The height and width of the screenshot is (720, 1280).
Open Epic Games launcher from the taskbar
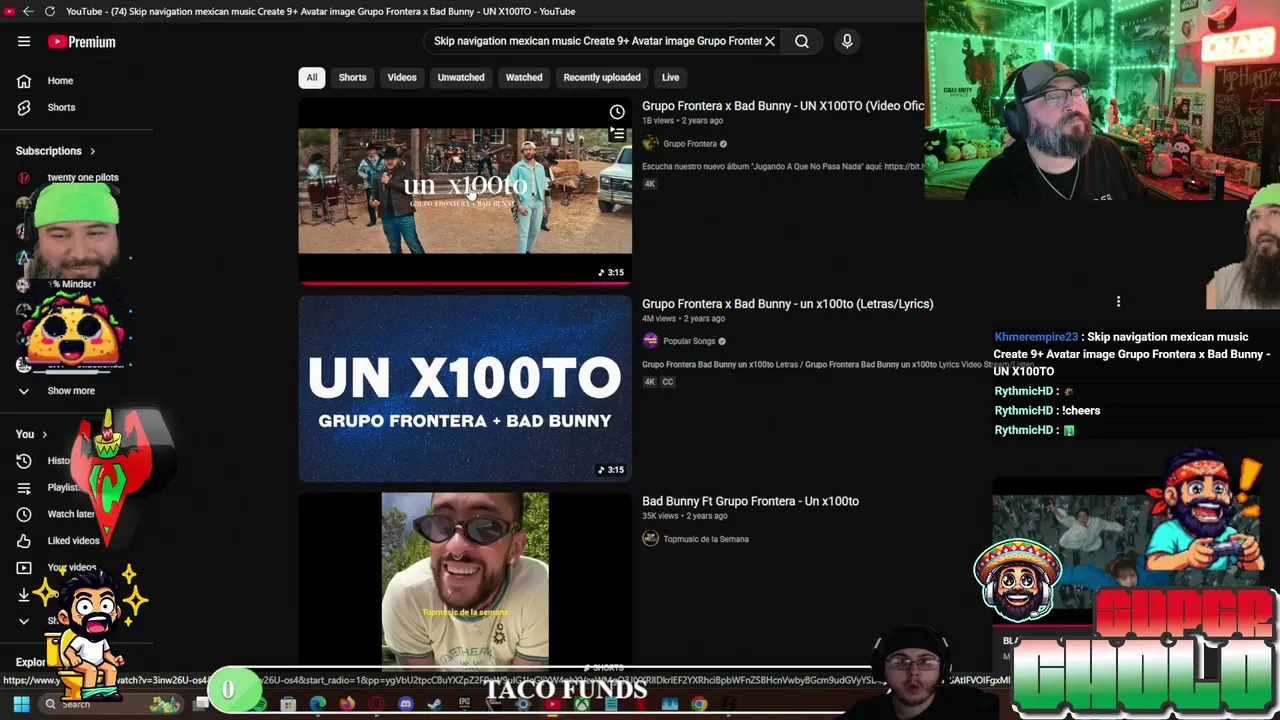[x=464, y=704]
